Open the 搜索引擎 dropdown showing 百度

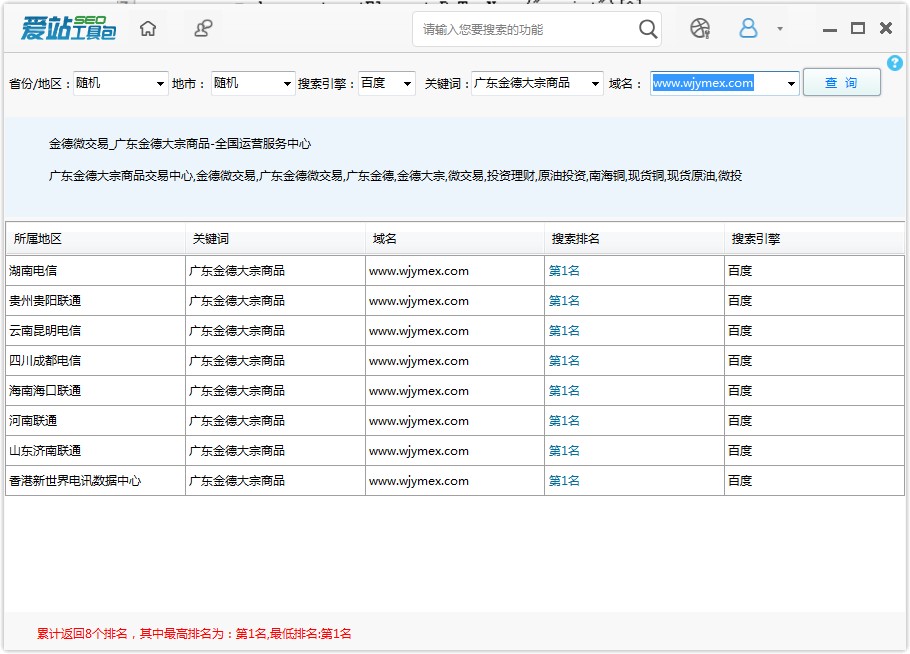(407, 84)
